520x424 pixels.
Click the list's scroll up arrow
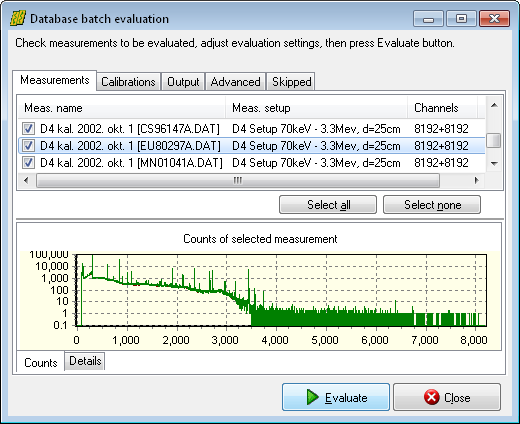tap(494, 106)
